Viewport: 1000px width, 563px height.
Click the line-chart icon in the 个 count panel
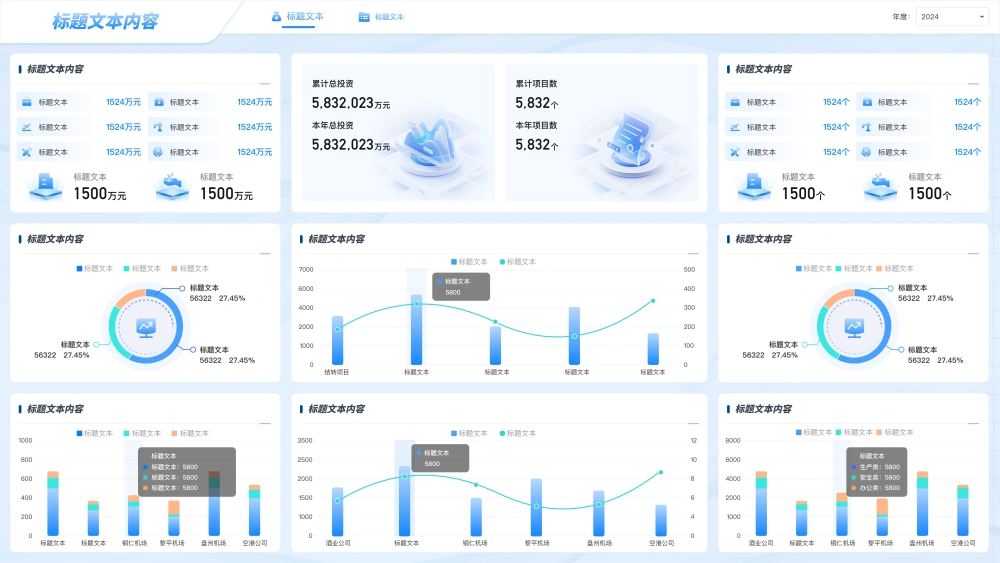736,127
